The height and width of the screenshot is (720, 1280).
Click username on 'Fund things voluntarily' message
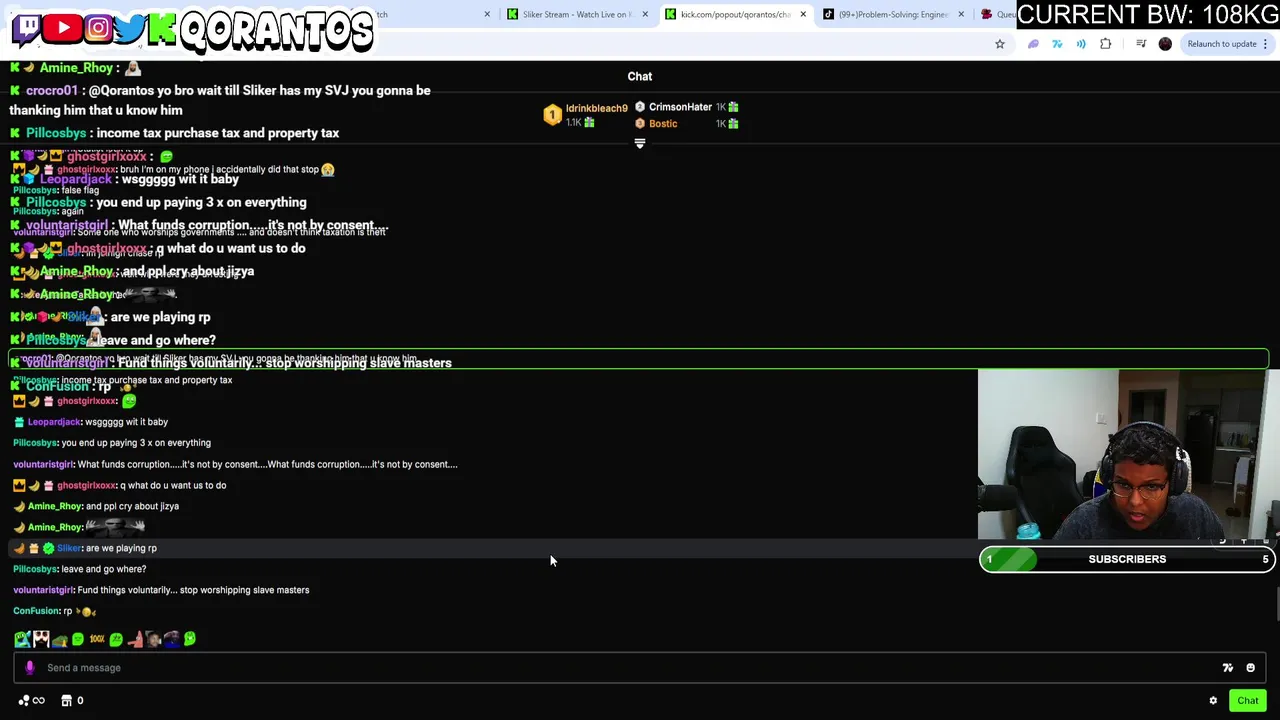43,590
